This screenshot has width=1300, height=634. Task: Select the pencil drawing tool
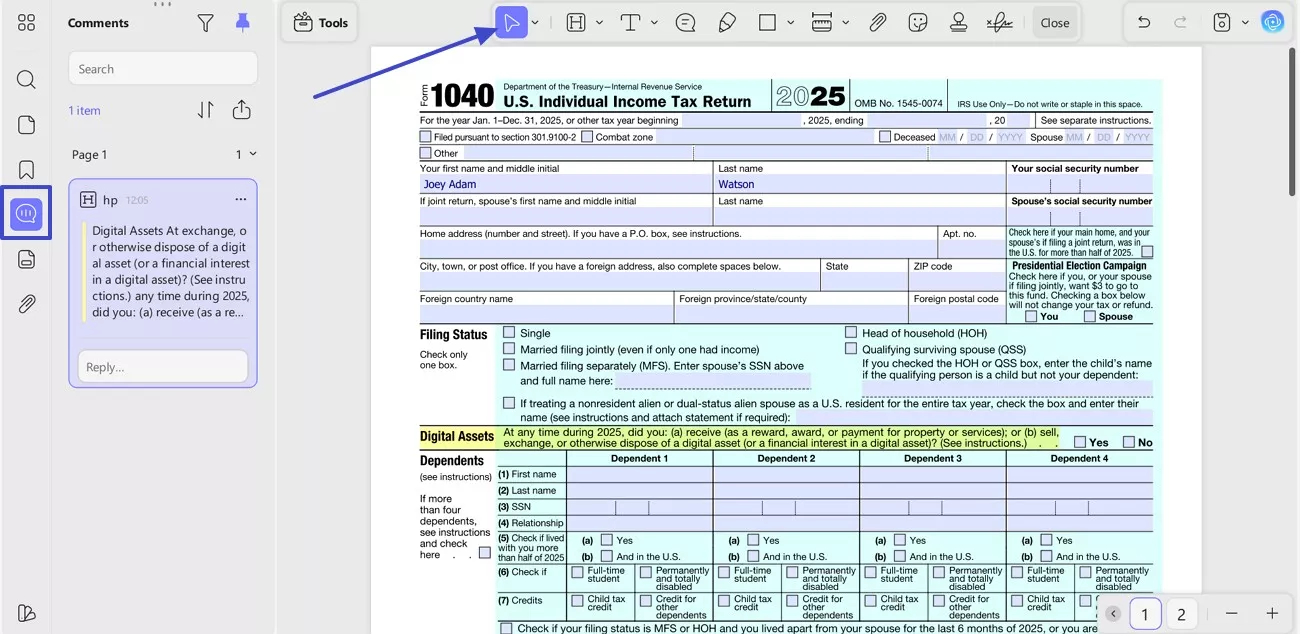click(727, 22)
